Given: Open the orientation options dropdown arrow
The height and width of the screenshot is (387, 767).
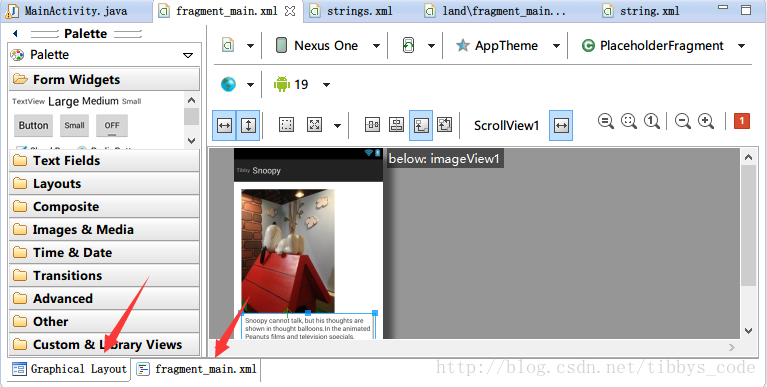Looking at the screenshot, I should (431, 46).
